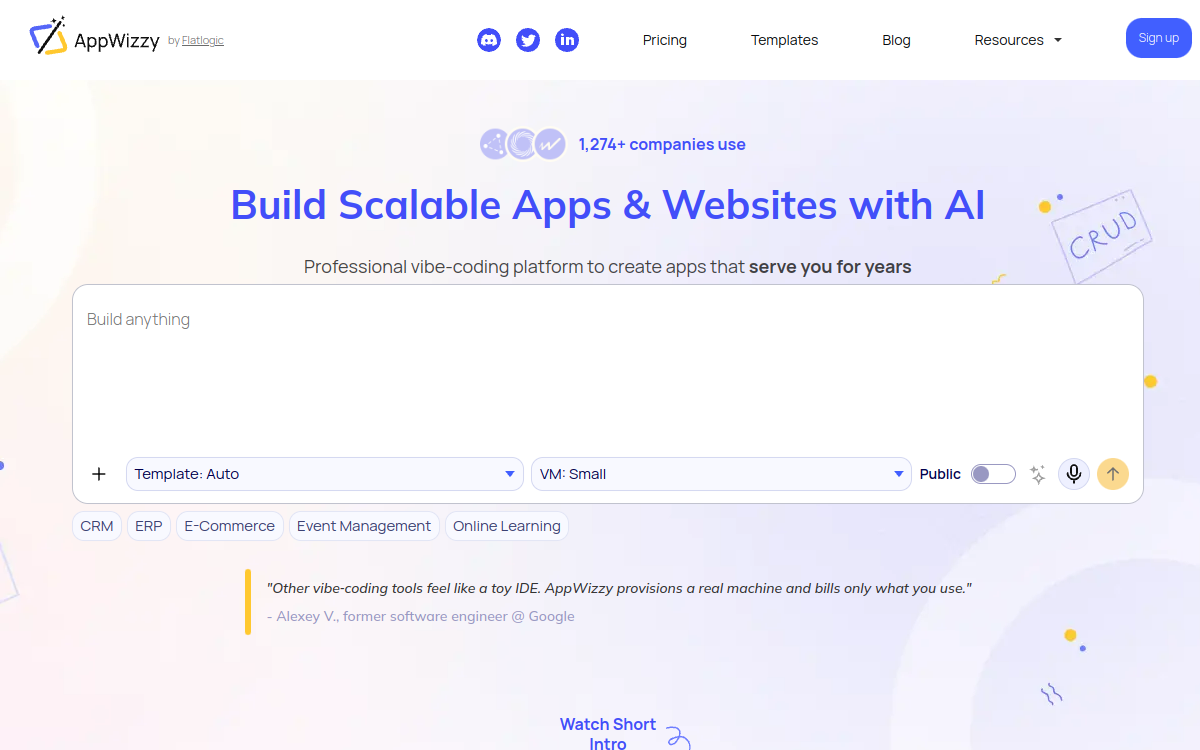
Task: Select the E-Commerce suggestion chip
Action: [x=230, y=526]
